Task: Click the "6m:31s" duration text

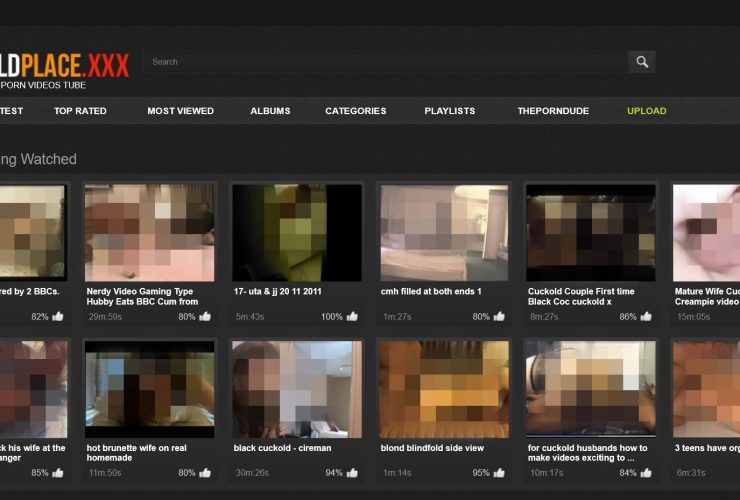Action: 691,473
